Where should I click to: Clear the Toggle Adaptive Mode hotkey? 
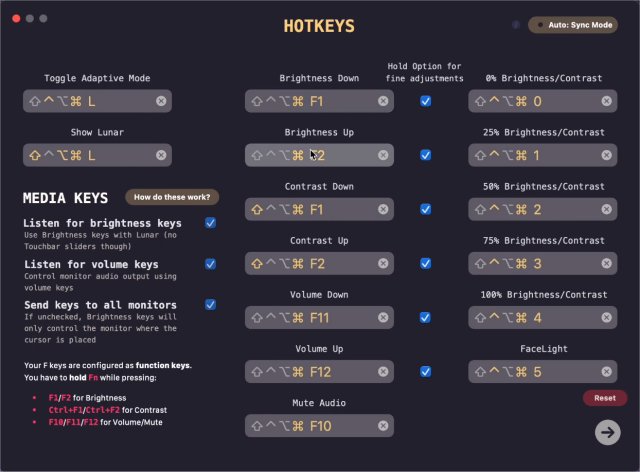pyautogui.click(x=162, y=101)
